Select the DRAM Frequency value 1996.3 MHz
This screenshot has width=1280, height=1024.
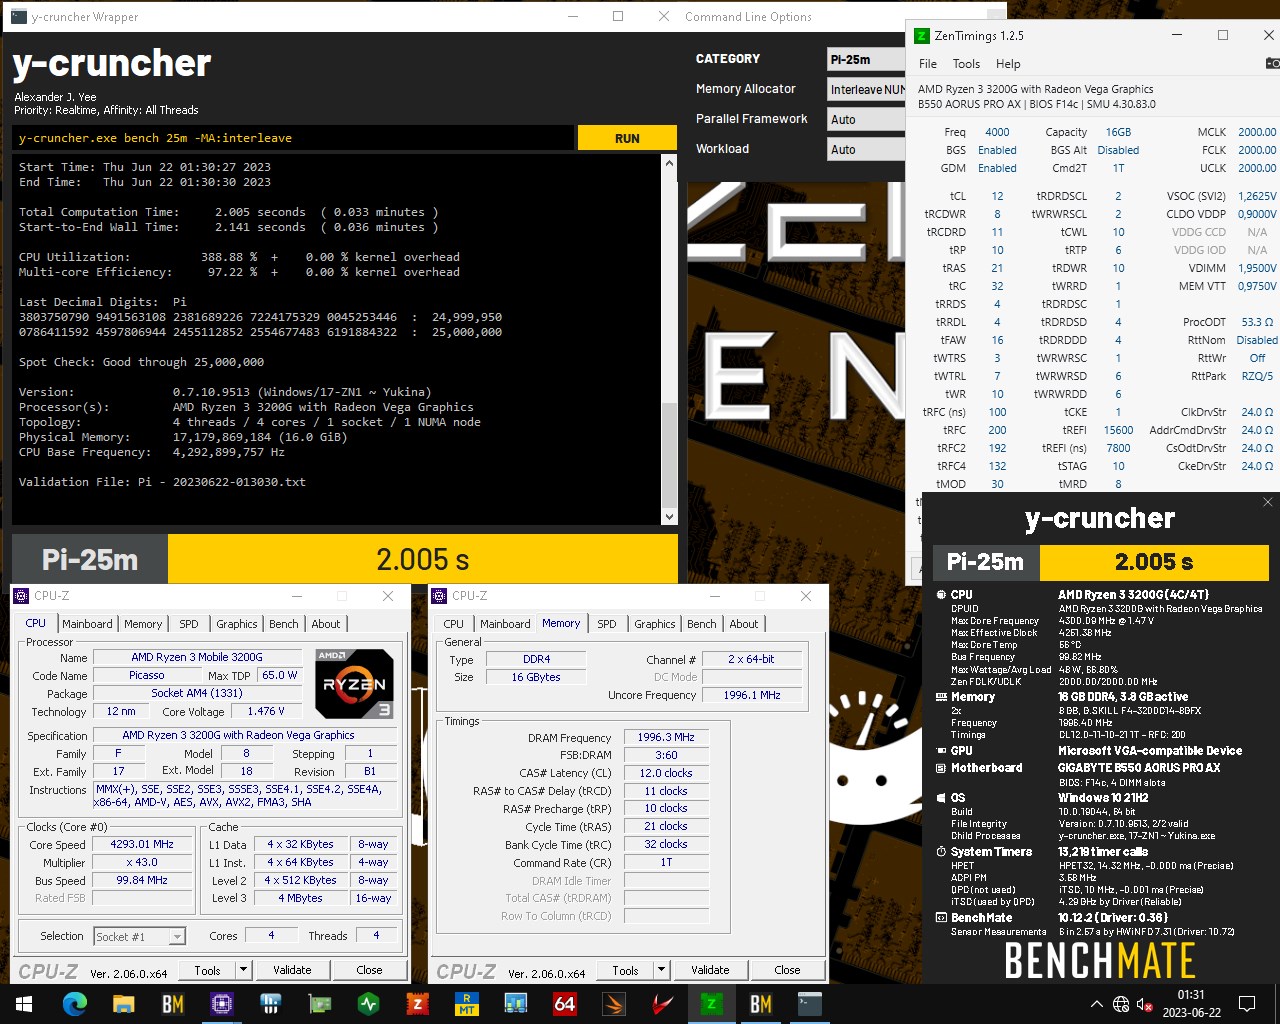tap(666, 737)
